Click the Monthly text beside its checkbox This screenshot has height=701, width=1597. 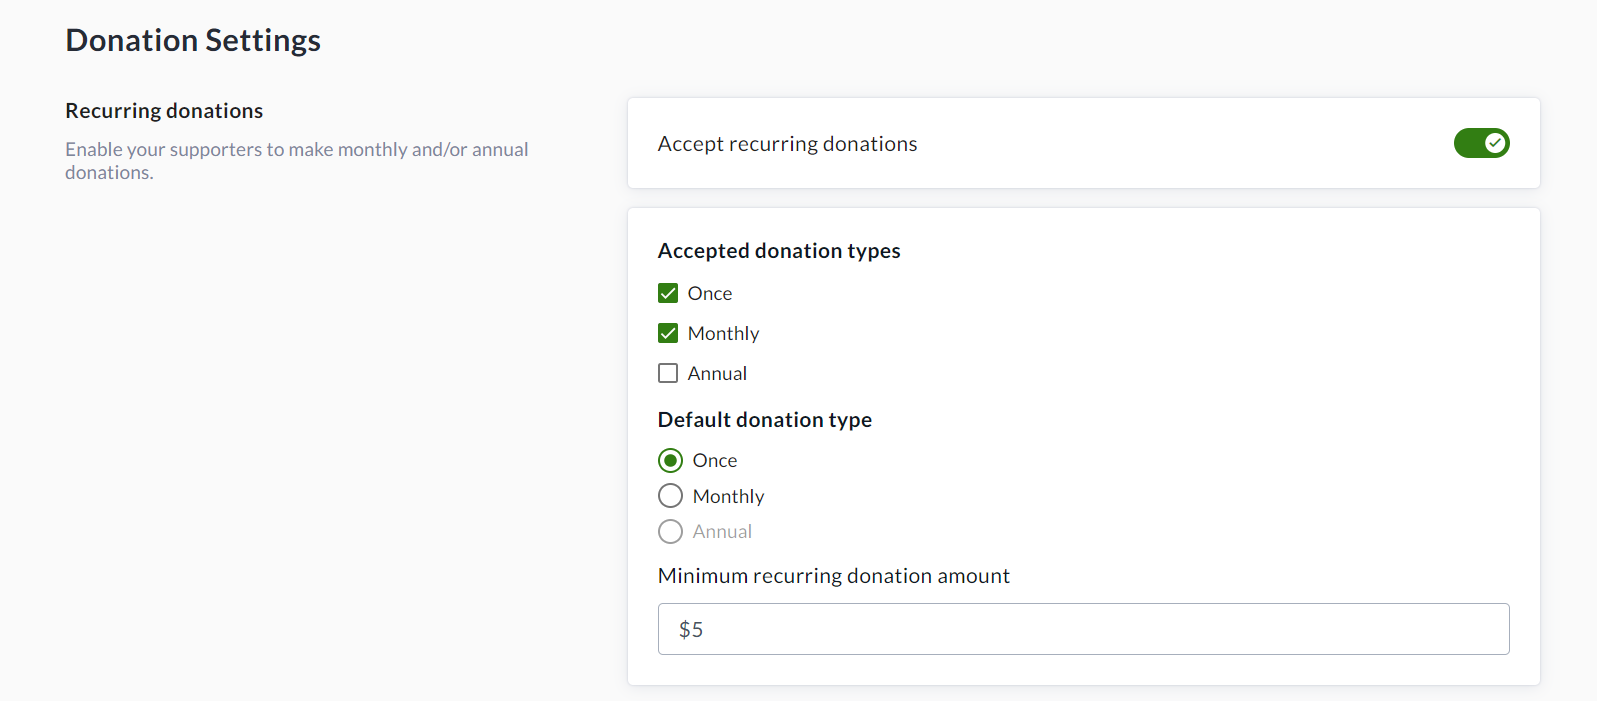coord(723,333)
